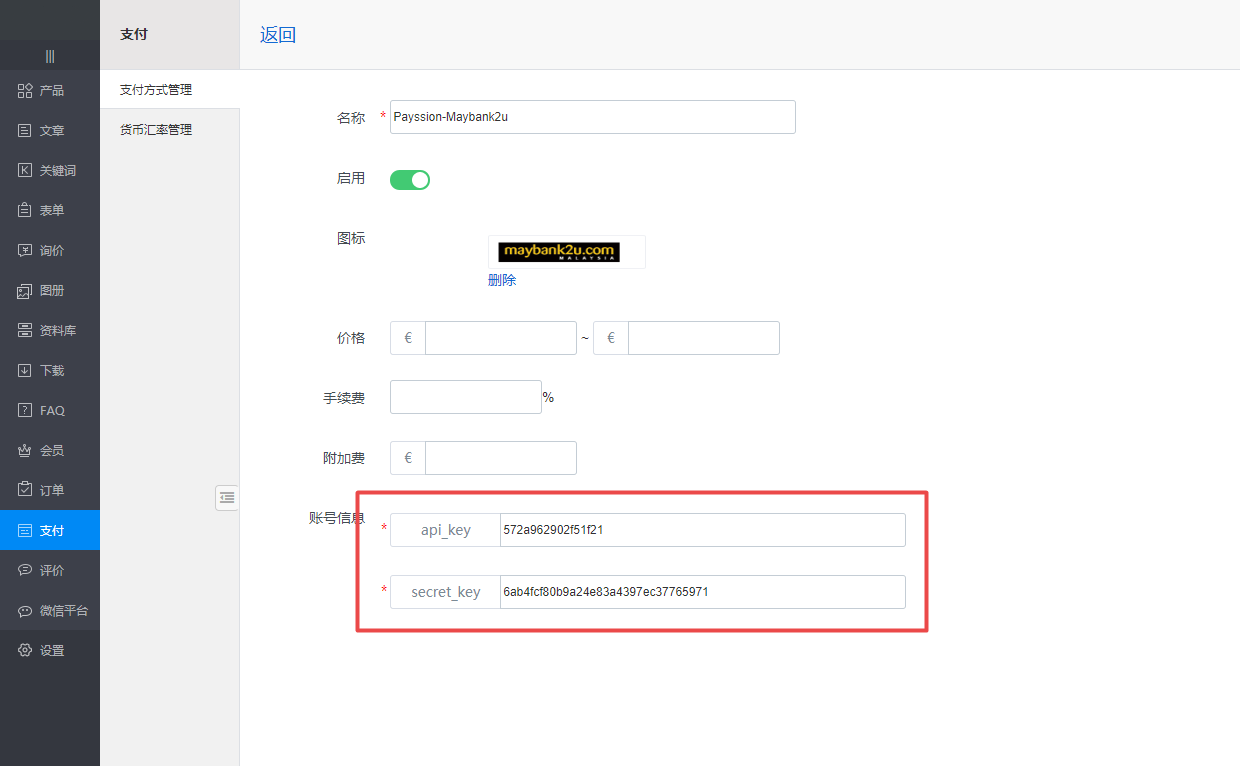Select the Keywords (关键词) icon
1240x766 pixels.
tap(25, 171)
